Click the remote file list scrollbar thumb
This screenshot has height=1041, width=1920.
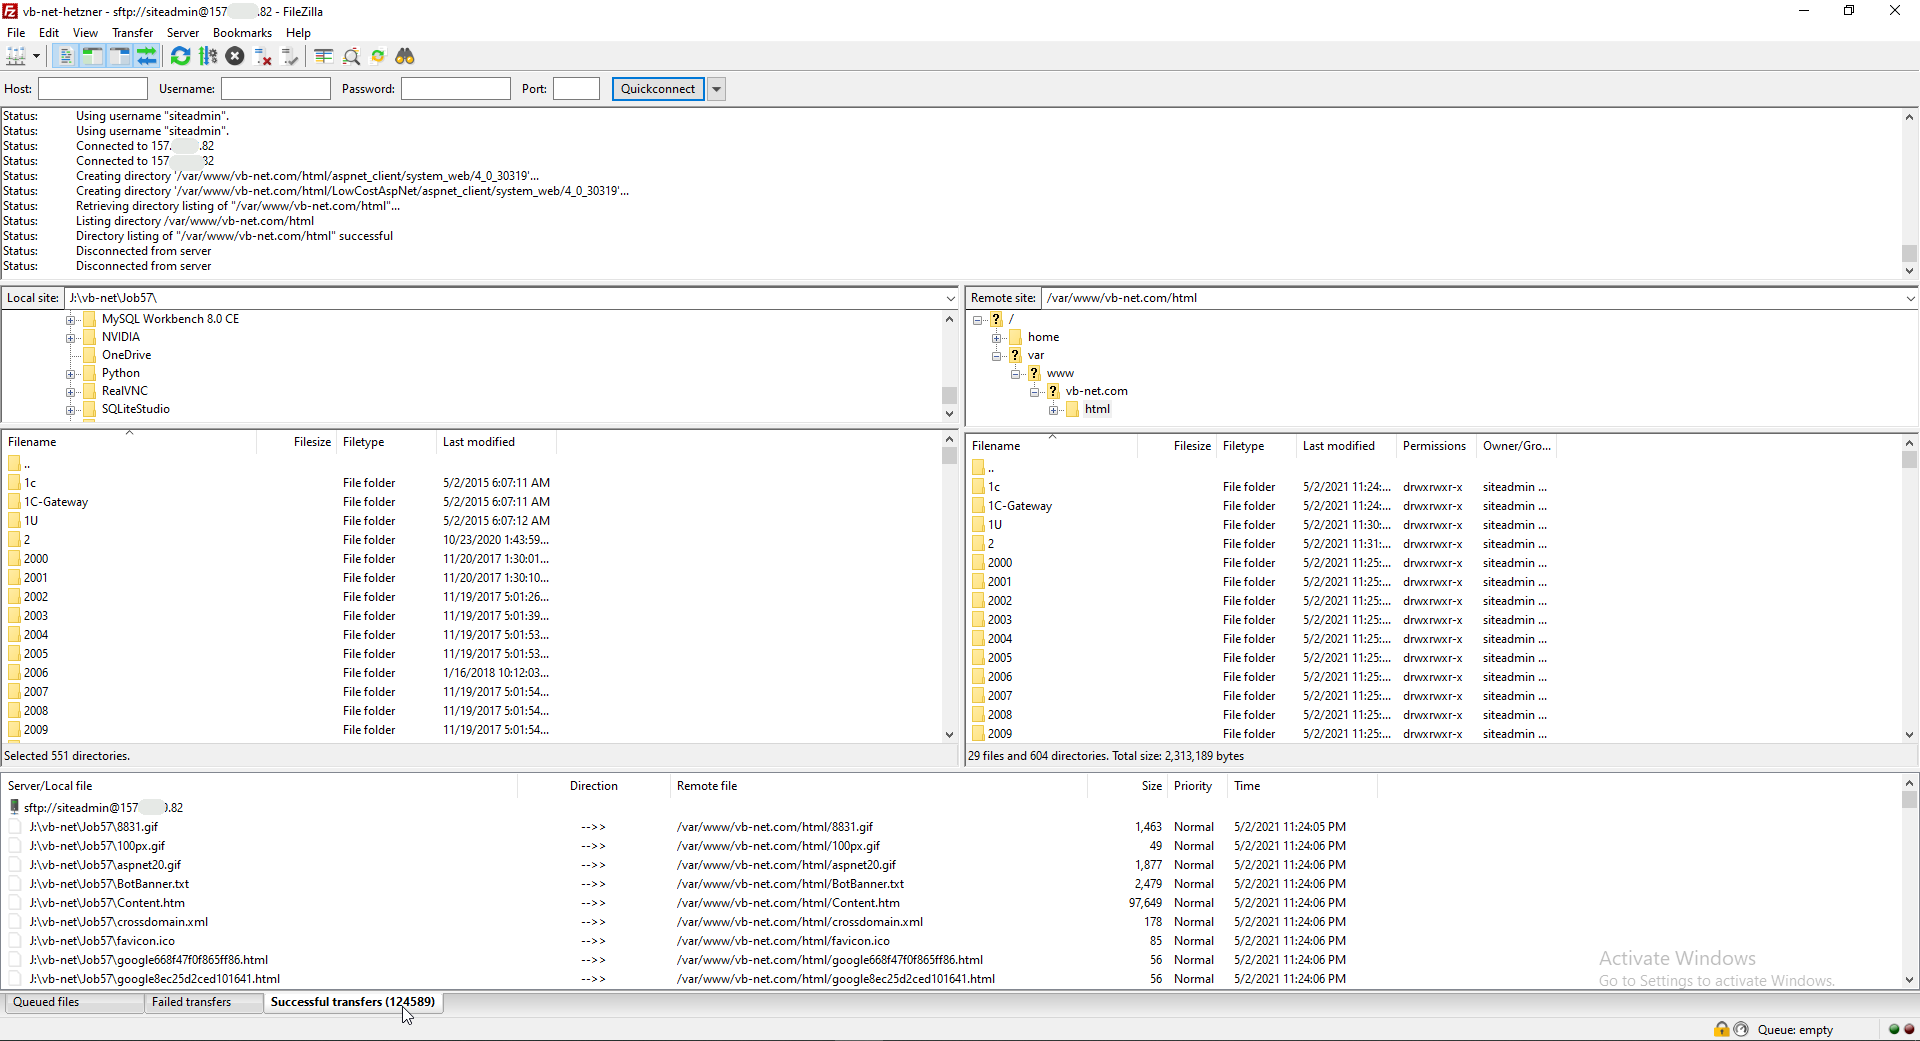pos(1909,460)
